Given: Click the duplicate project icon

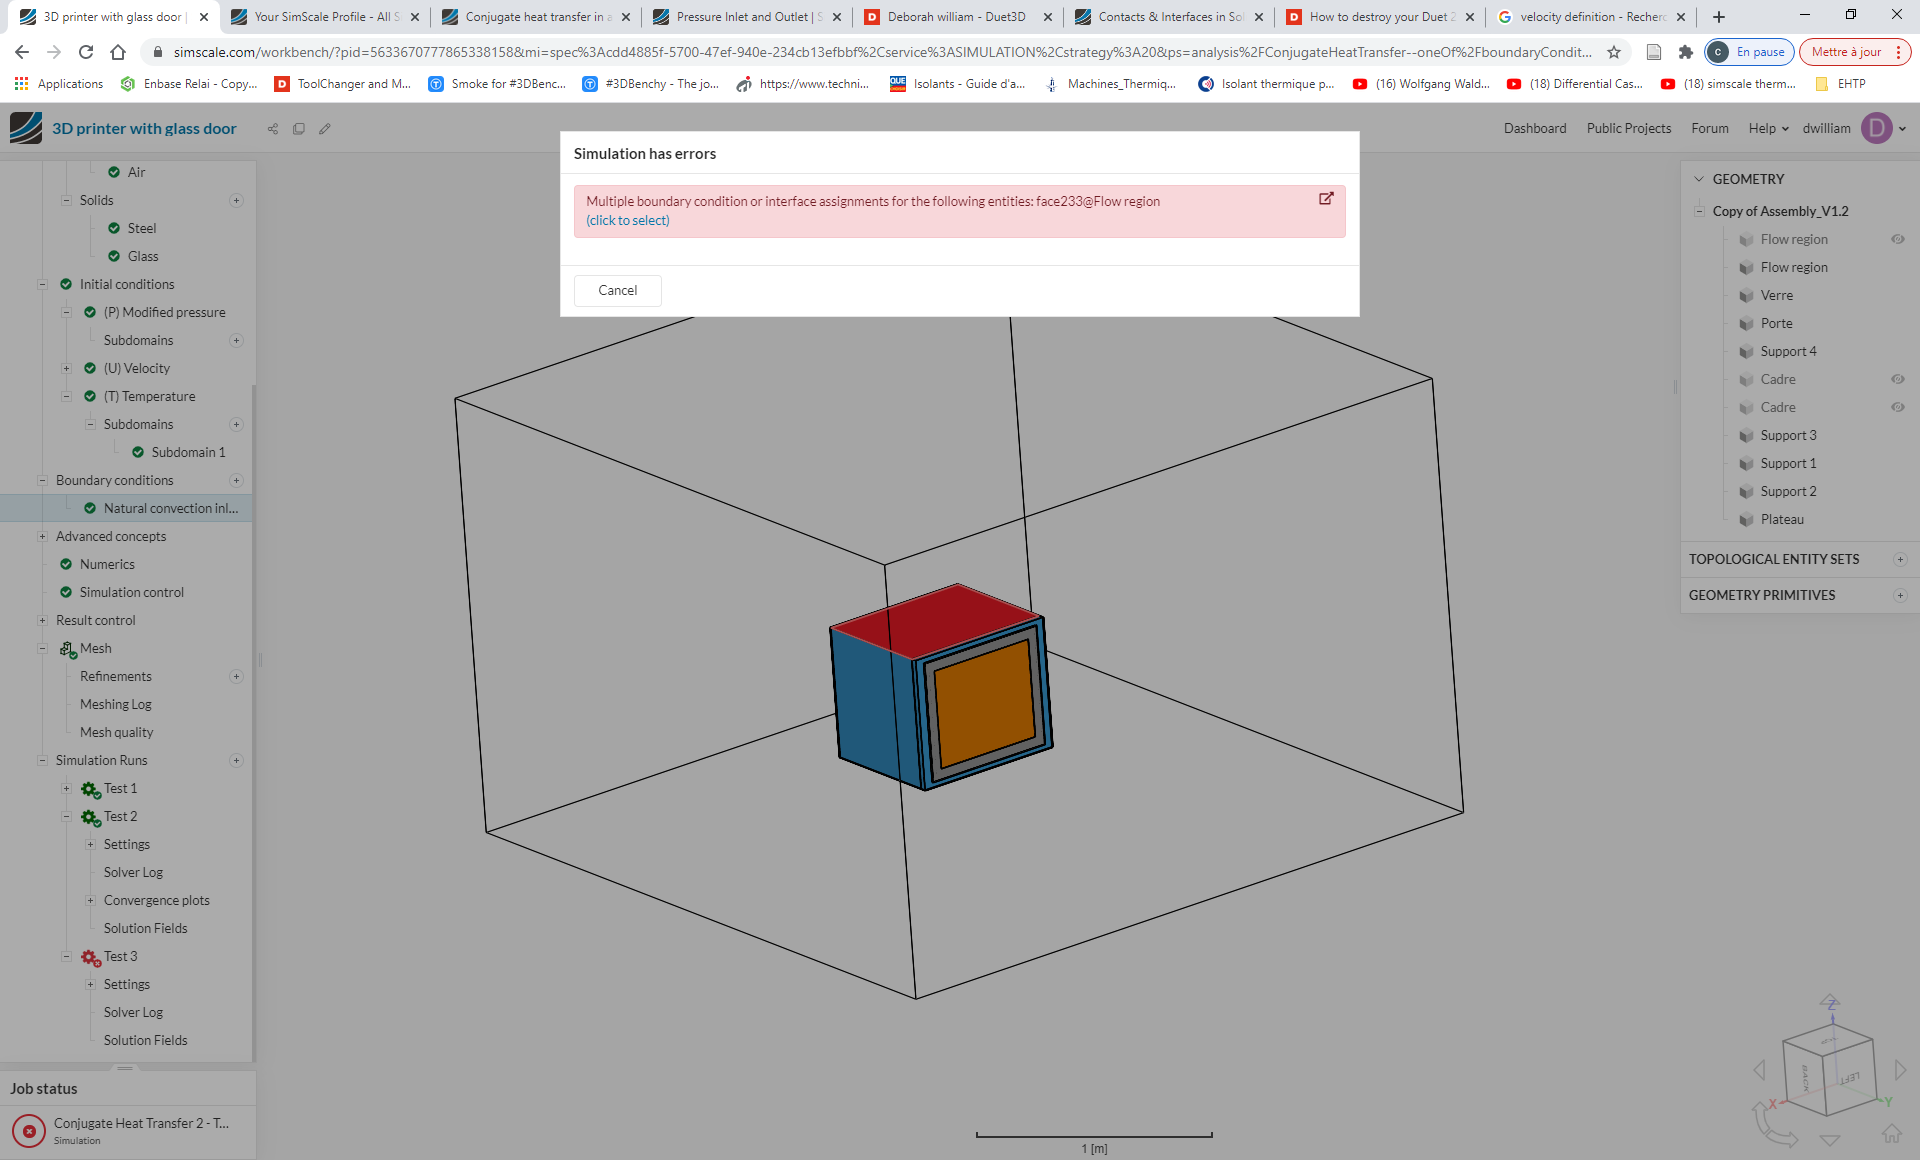Looking at the screenshot, I should click(299, 129).
